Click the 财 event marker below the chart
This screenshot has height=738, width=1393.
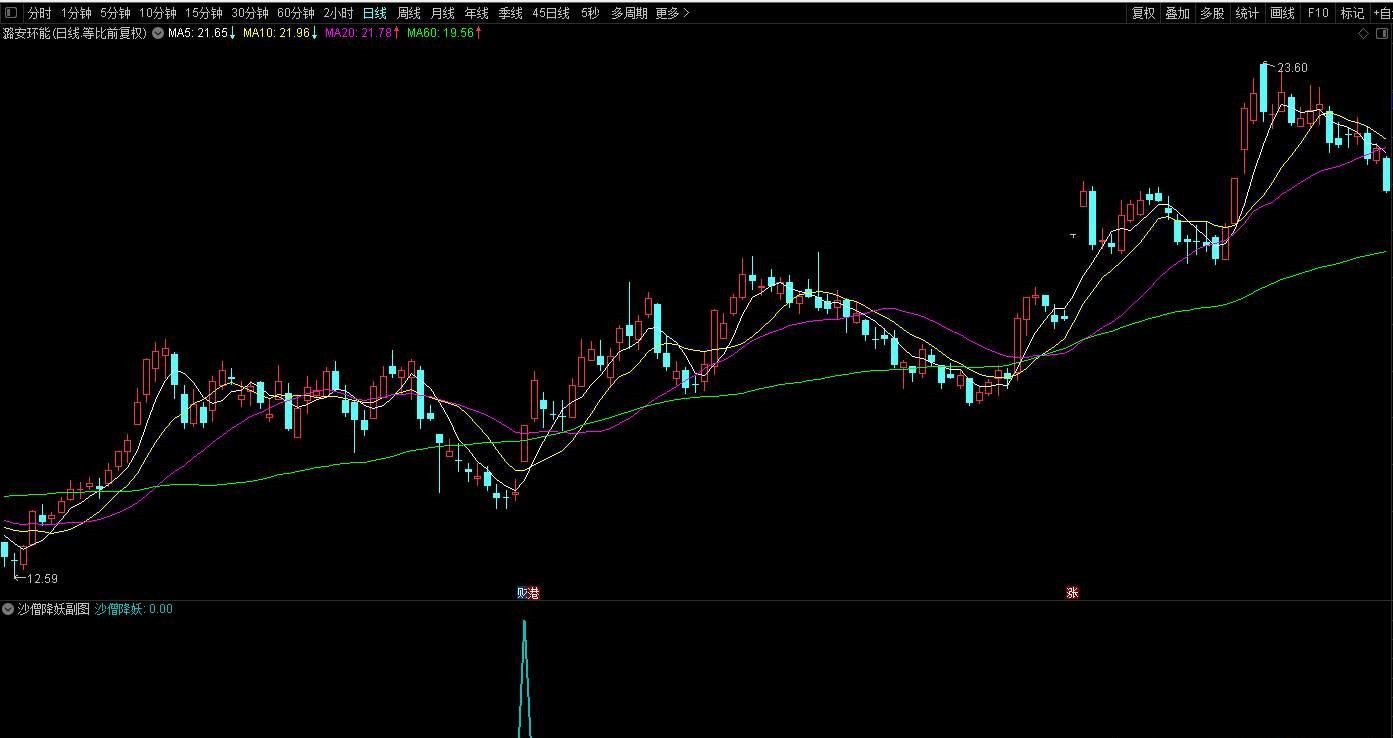[x=522, y=592]
